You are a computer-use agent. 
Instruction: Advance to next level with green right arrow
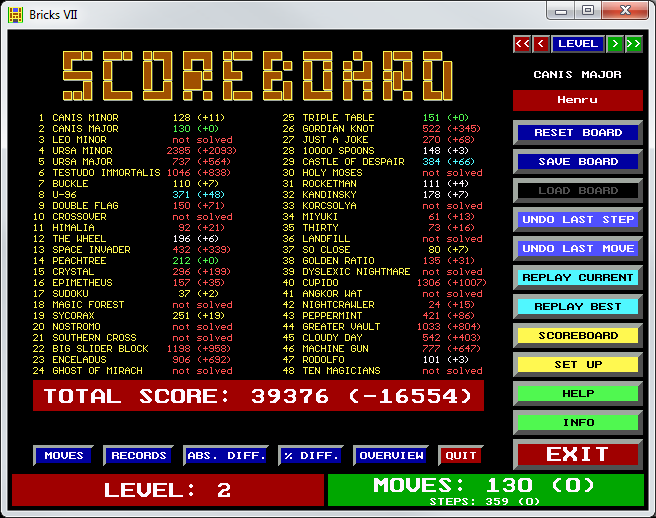(x=615, y=44)
